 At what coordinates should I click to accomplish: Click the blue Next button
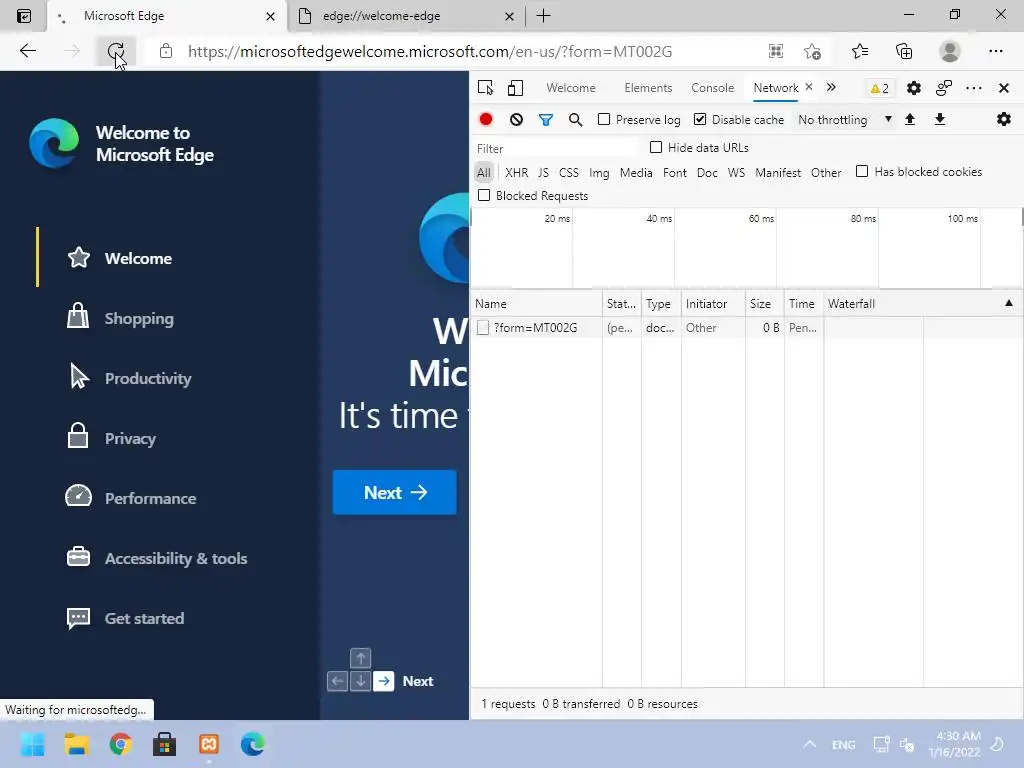[394, 492]
